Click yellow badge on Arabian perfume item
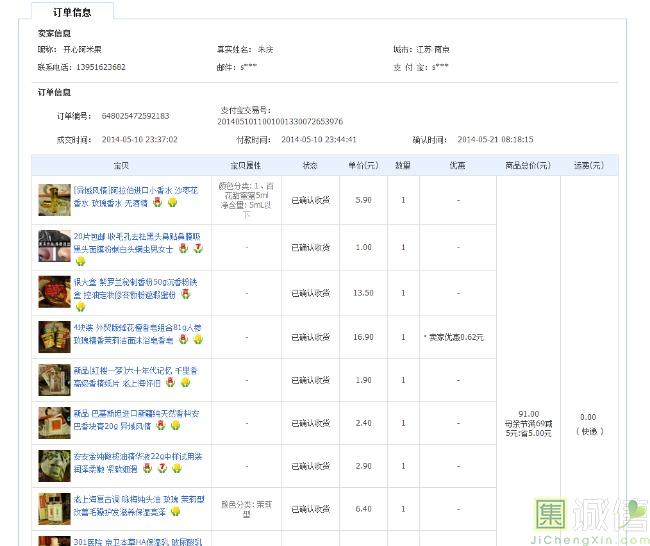Viewport: 650px width, 546px height. pyautogui.click(x=172, y=202)
